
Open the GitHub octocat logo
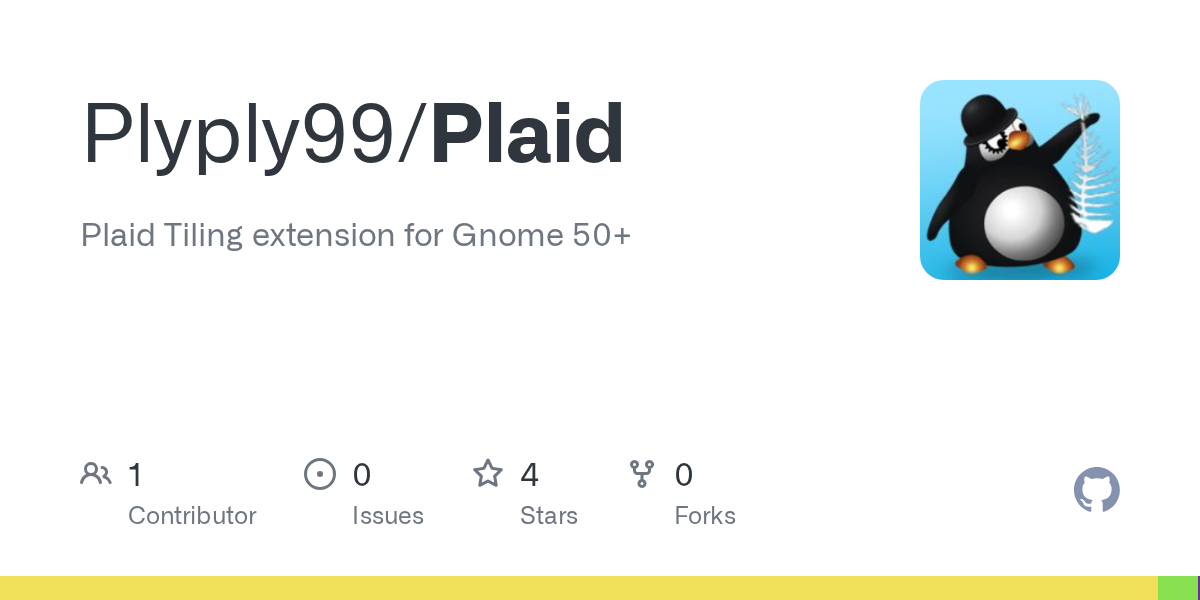pos(1097,490)
